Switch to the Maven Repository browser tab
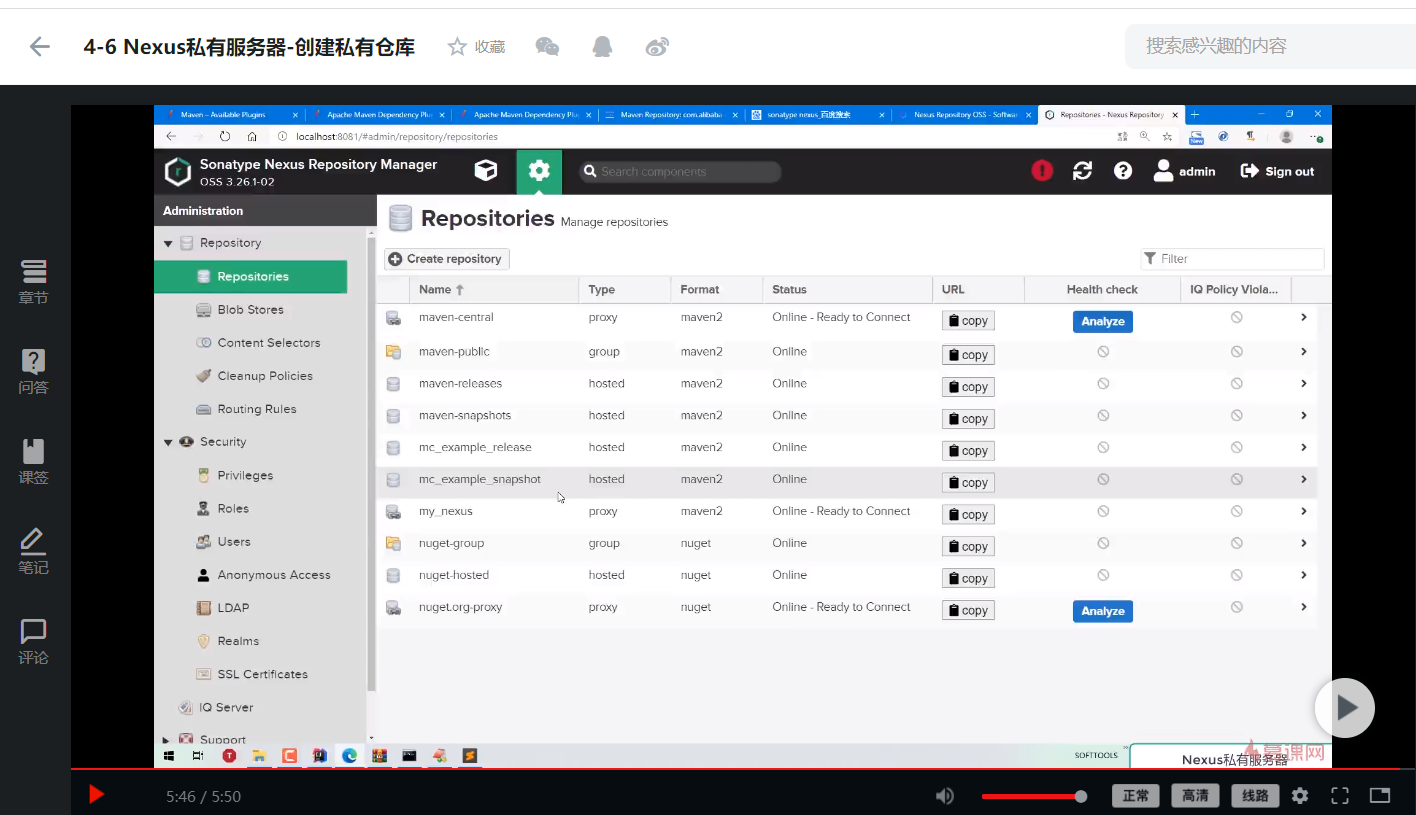 tap(672, 115)
